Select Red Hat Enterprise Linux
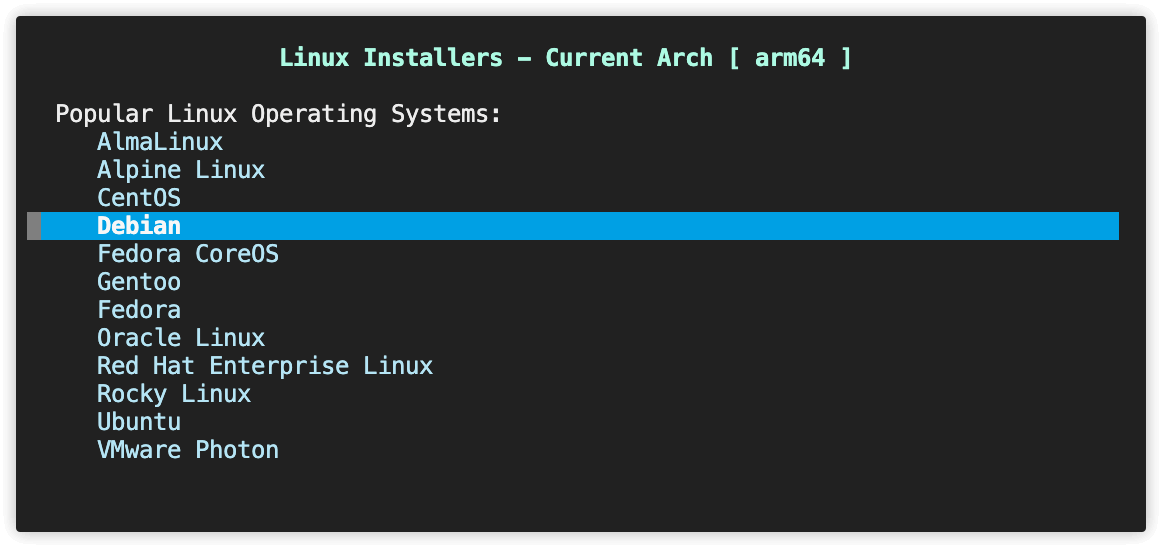The image size is (1162, 548). (265, 366)
